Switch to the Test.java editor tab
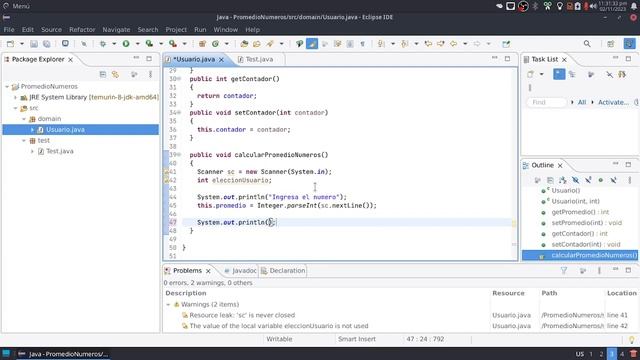640x360 pixels. pyautogui.click(x=260, y=59)
